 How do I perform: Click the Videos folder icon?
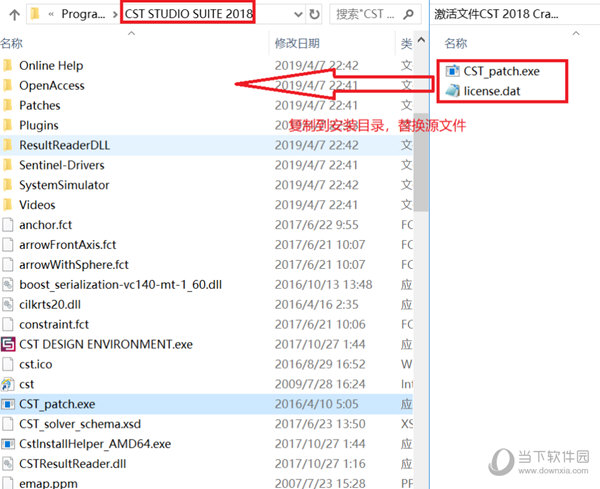coord(8,205)
